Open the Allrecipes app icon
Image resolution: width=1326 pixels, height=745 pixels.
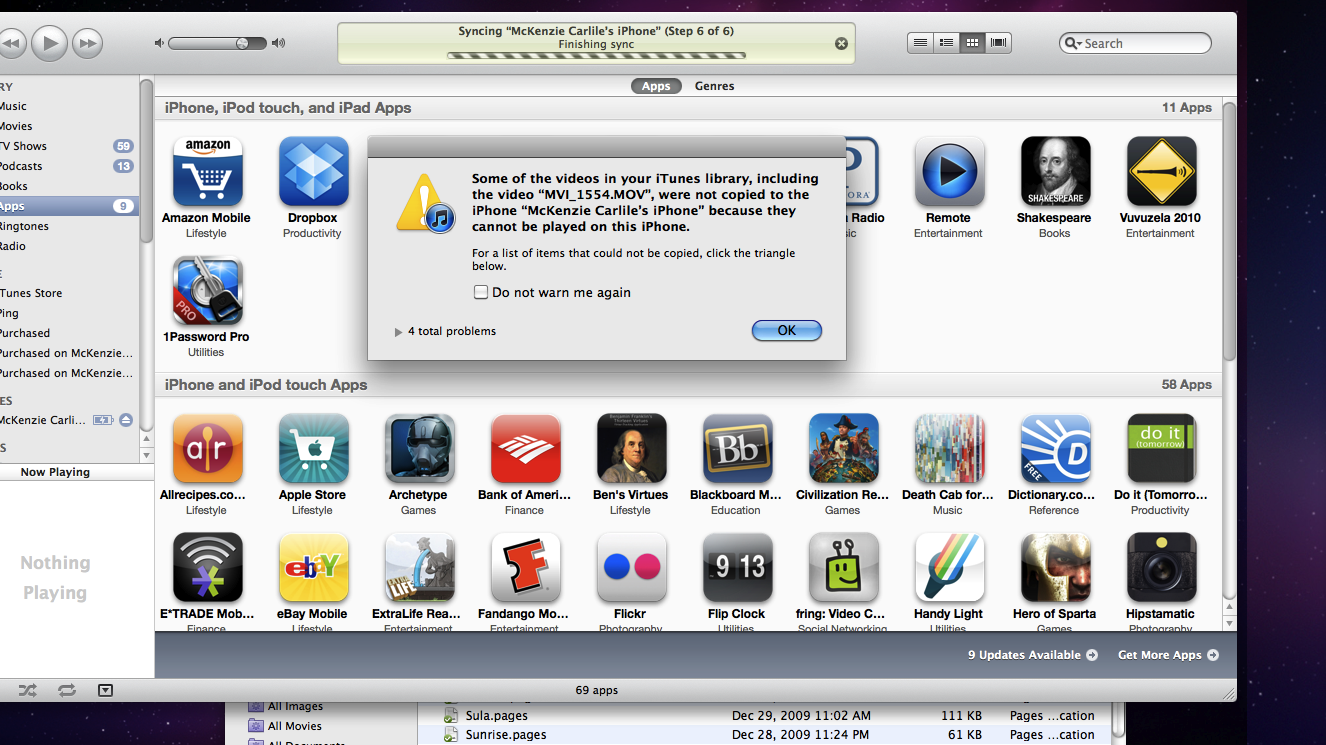(207, 449)
